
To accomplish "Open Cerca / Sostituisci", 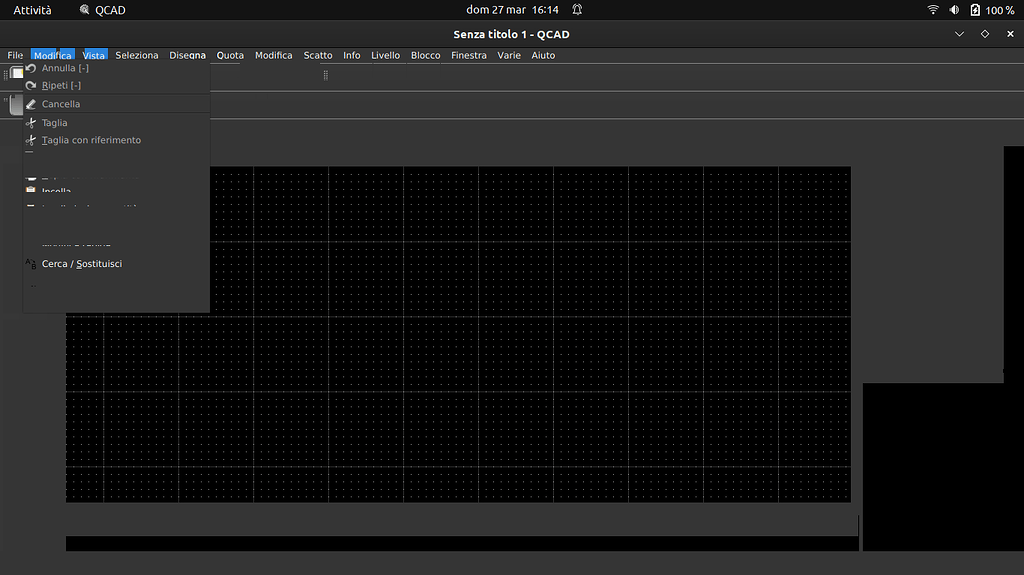I will [116, 264].
